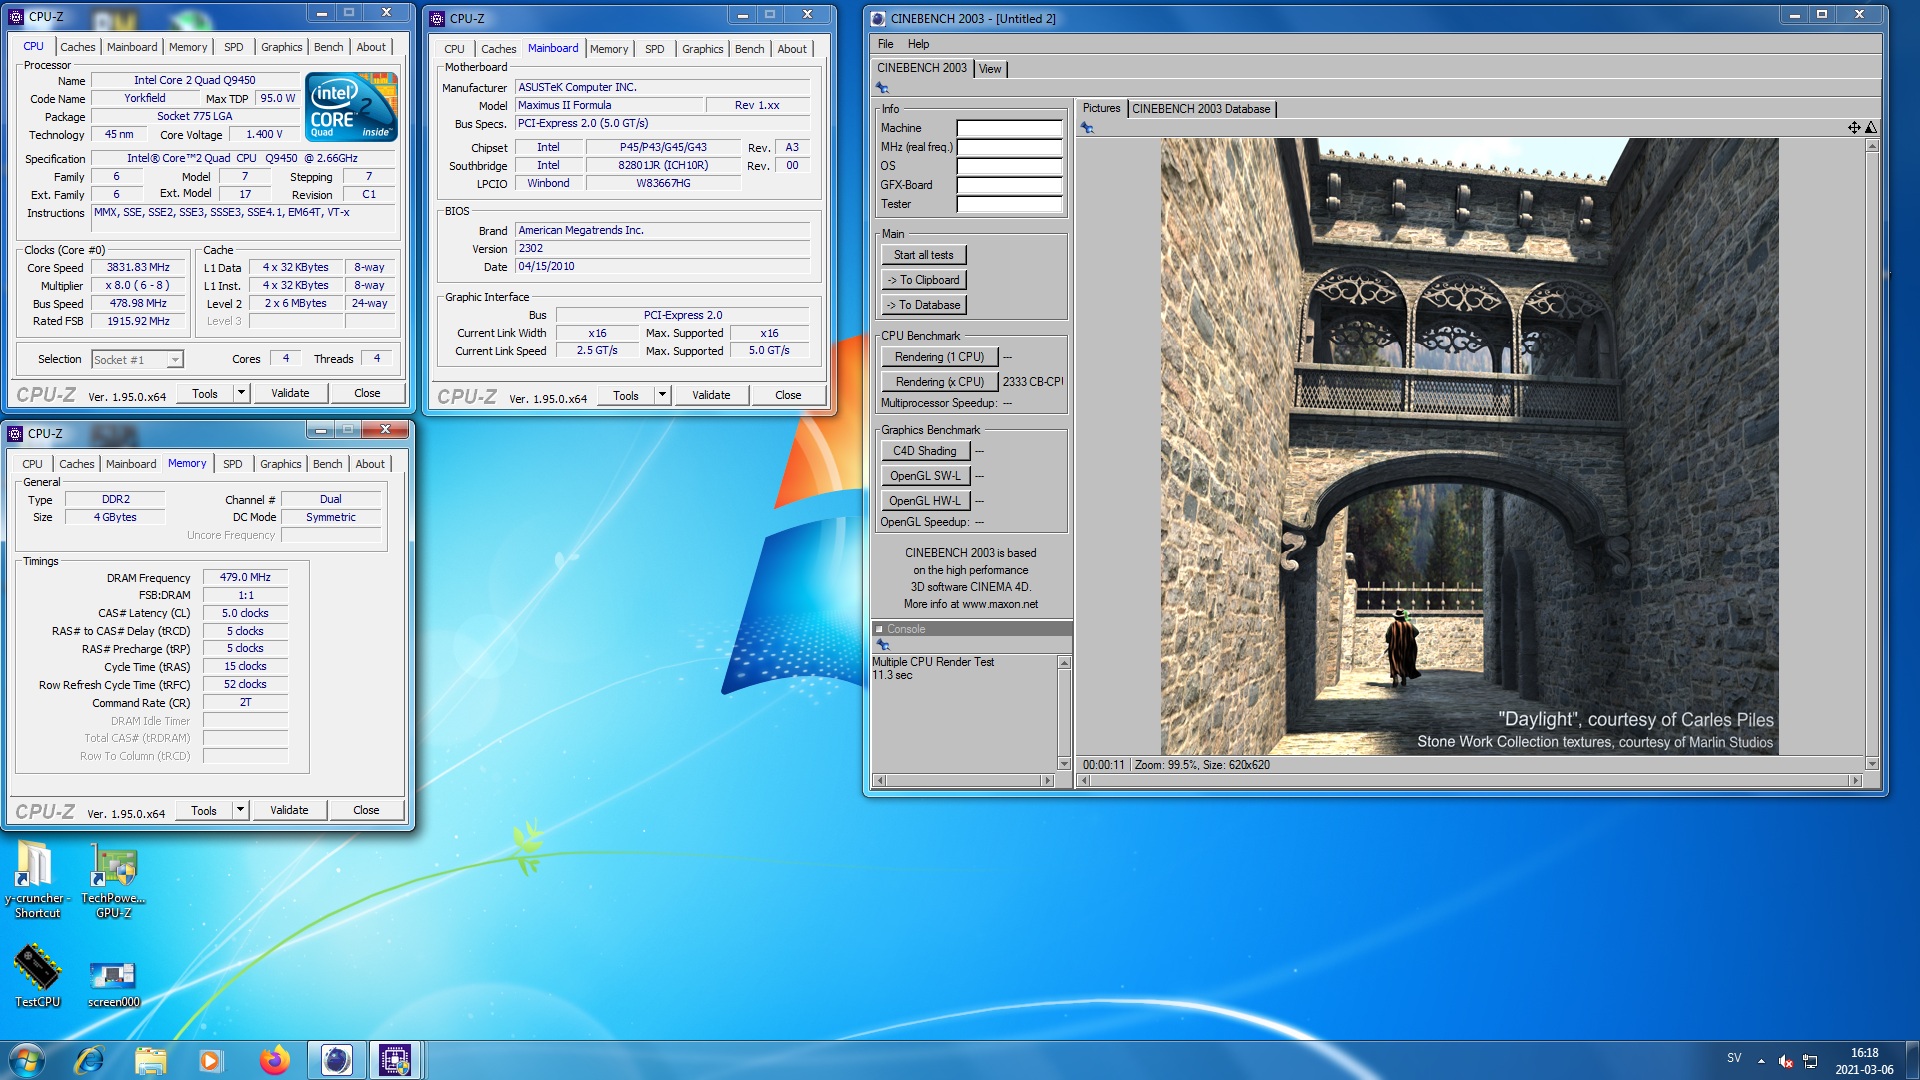Select the zoom triangle icon in picture viewer
Image resolution: width=1920 pixels, height=1080 pixels.
(x=1871, y=127)
